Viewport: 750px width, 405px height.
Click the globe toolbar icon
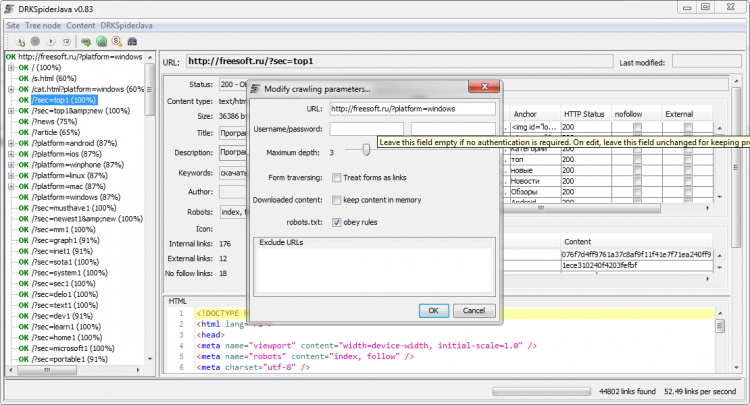(101, 41)
